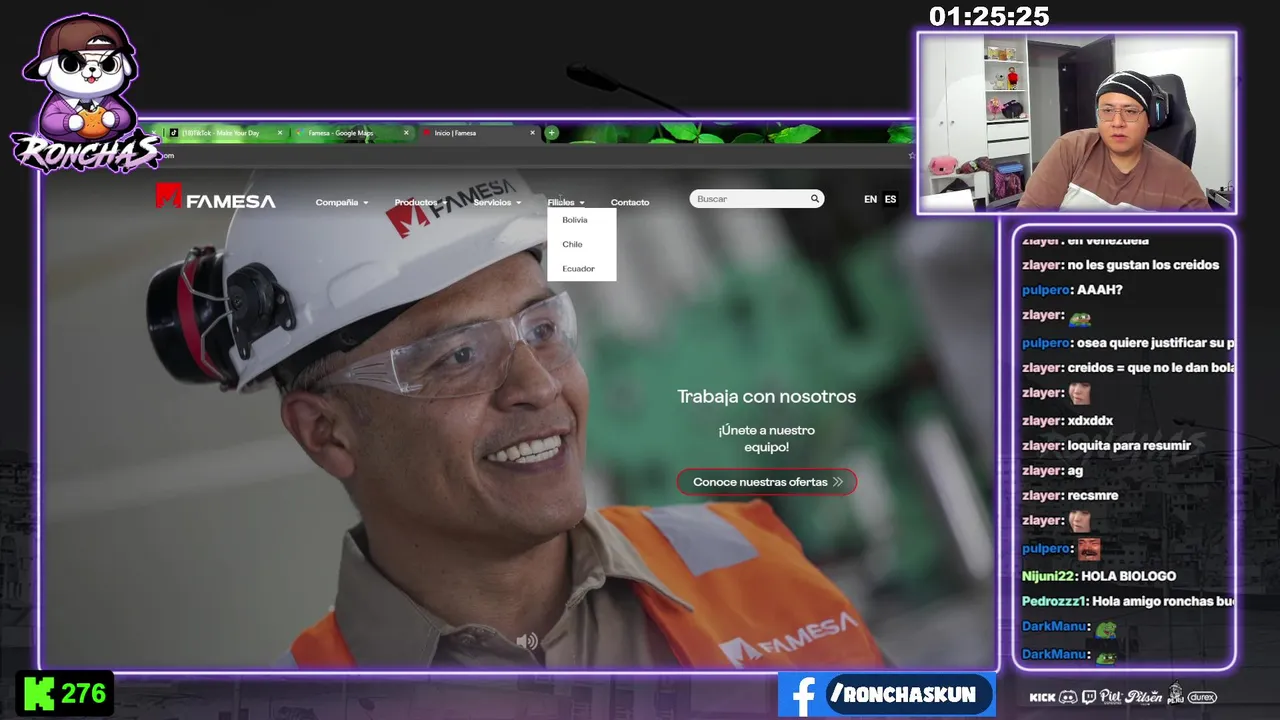Close the Famesa - Google Maps tab
This screenshot has width=1280, height=720.
pyautogui.click(x=406, y=133)
